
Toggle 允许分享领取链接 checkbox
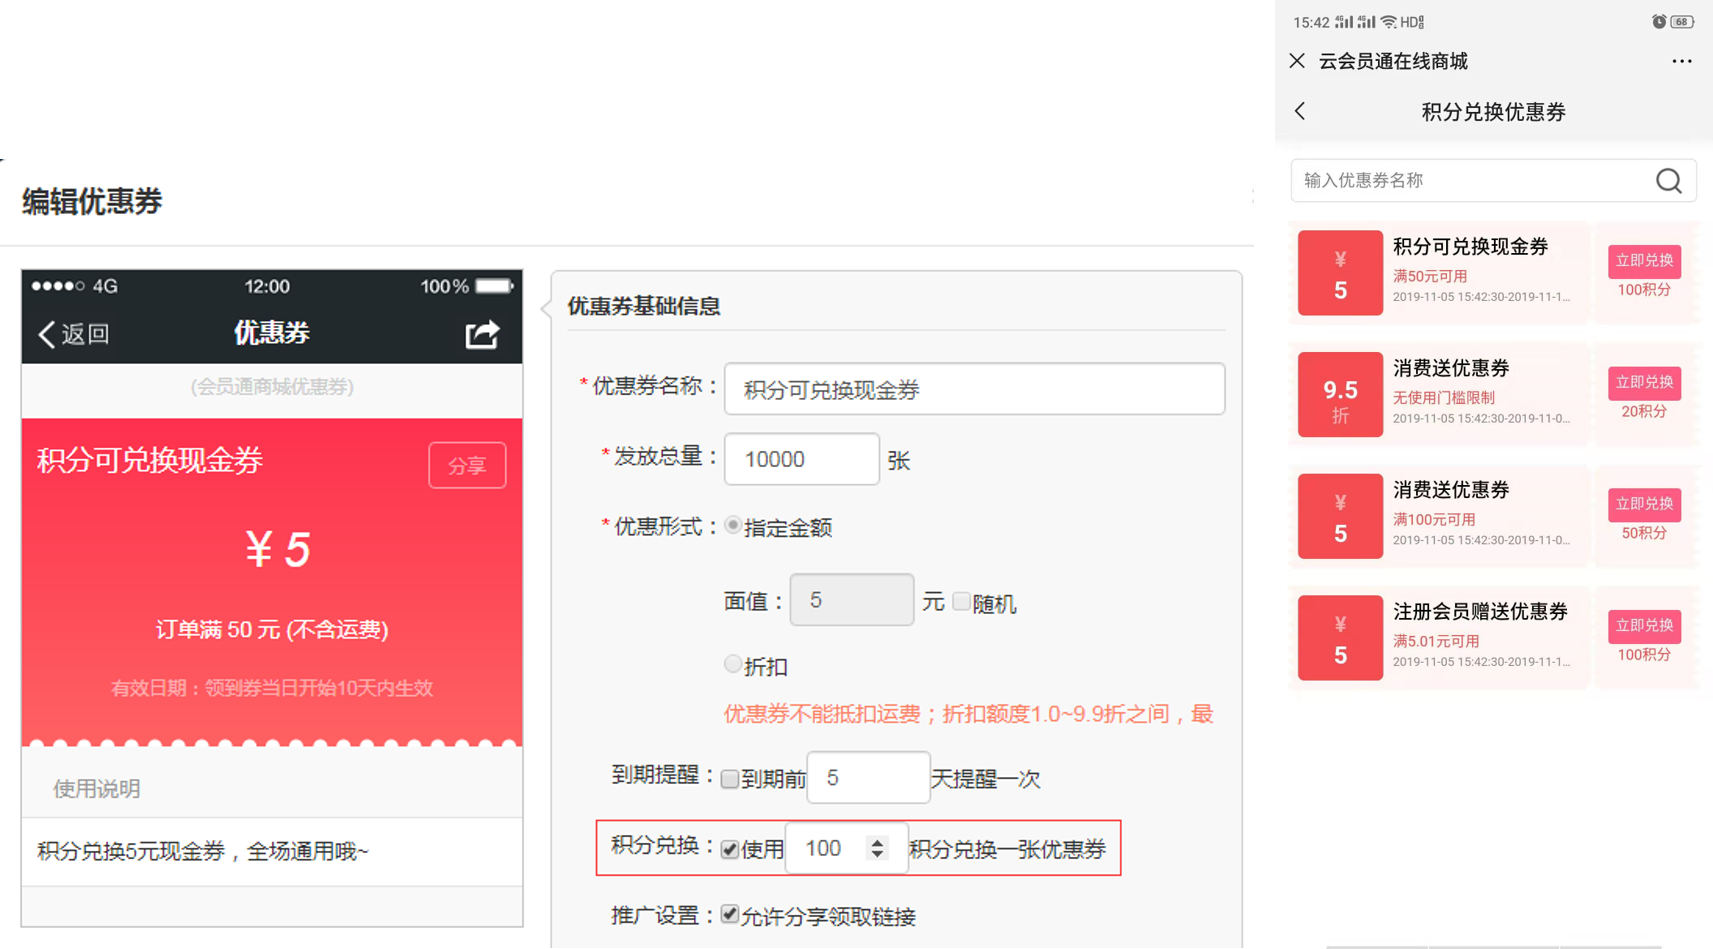coord(730,914)
